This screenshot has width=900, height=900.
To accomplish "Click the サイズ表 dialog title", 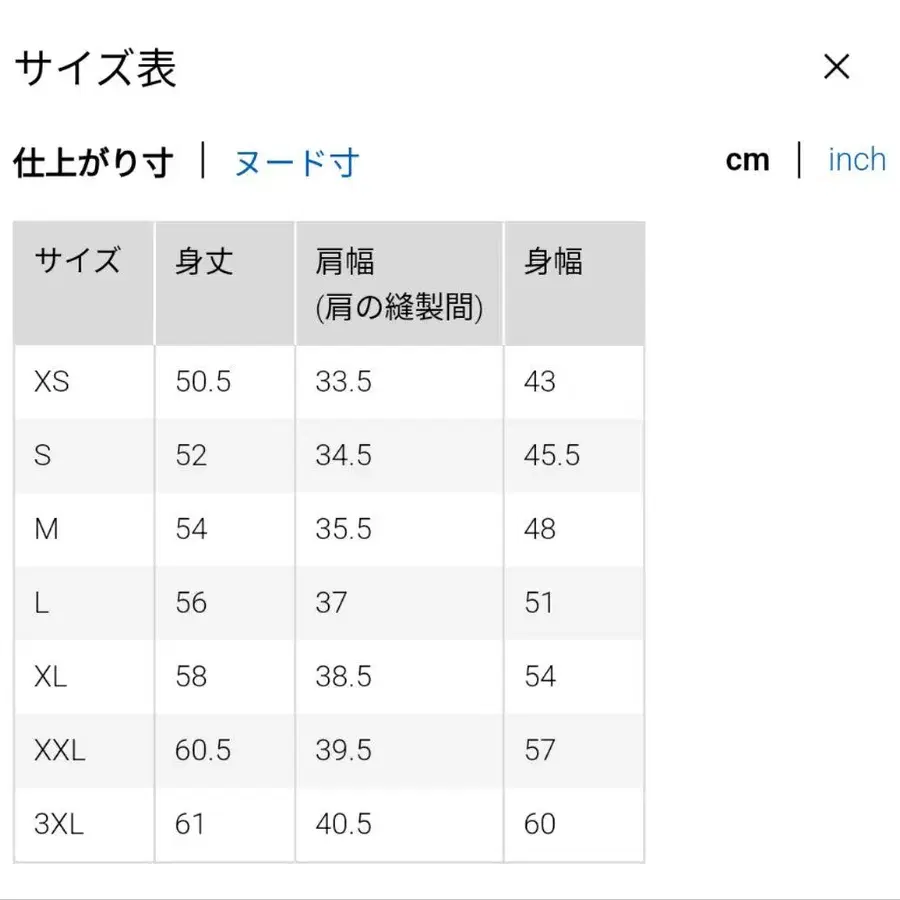I will pyautogui.click(x=96, y=68).
